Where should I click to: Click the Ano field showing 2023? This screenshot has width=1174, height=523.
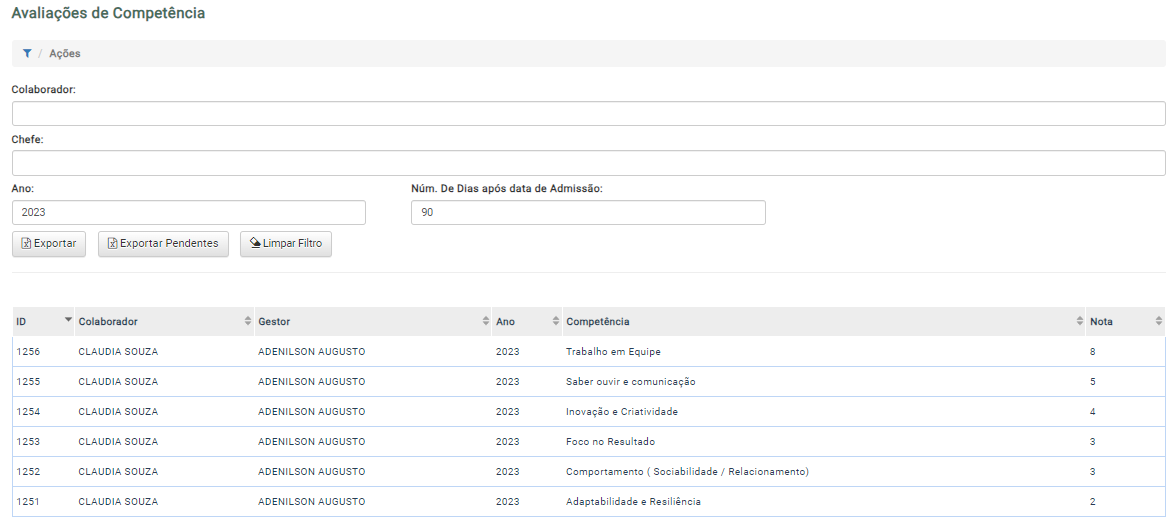pyautogui.click(x=189, y=212)
